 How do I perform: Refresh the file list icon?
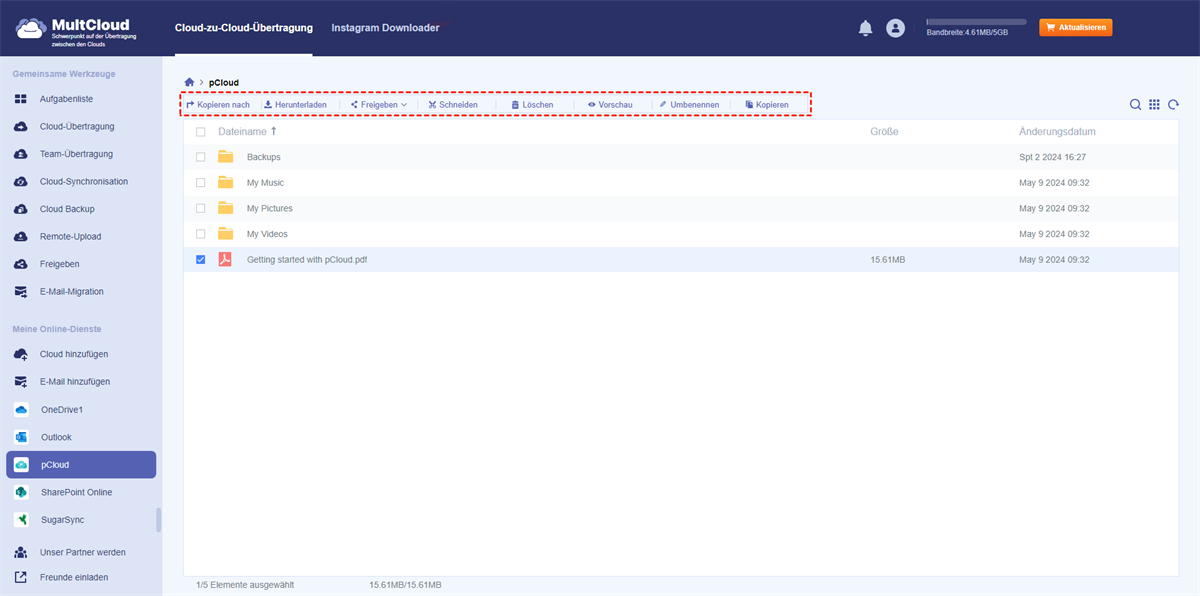pyautogui.click(x=1174, y=104)
